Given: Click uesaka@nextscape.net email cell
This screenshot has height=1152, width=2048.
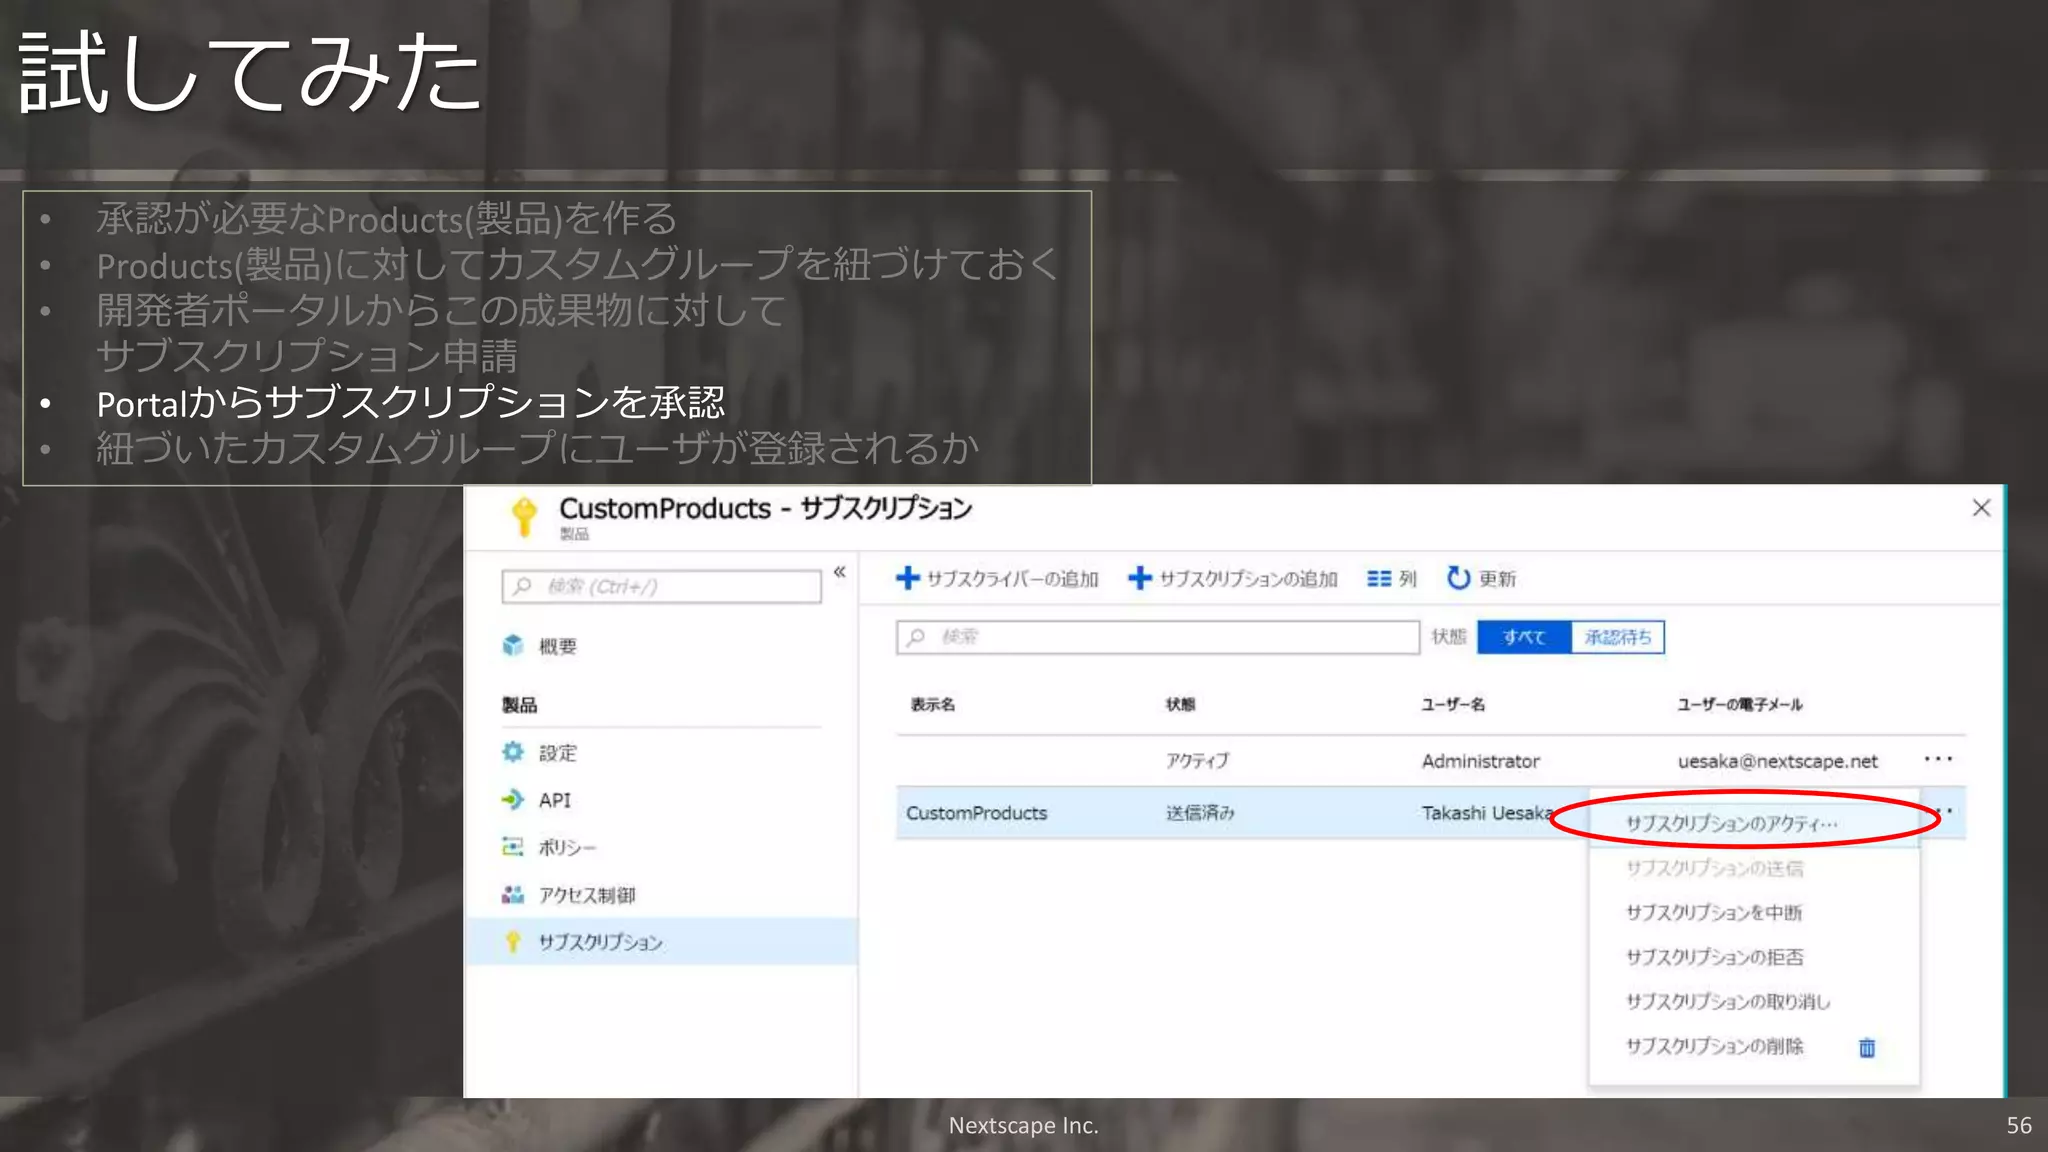Looking at the screenshot, I should click(1777, 761).
